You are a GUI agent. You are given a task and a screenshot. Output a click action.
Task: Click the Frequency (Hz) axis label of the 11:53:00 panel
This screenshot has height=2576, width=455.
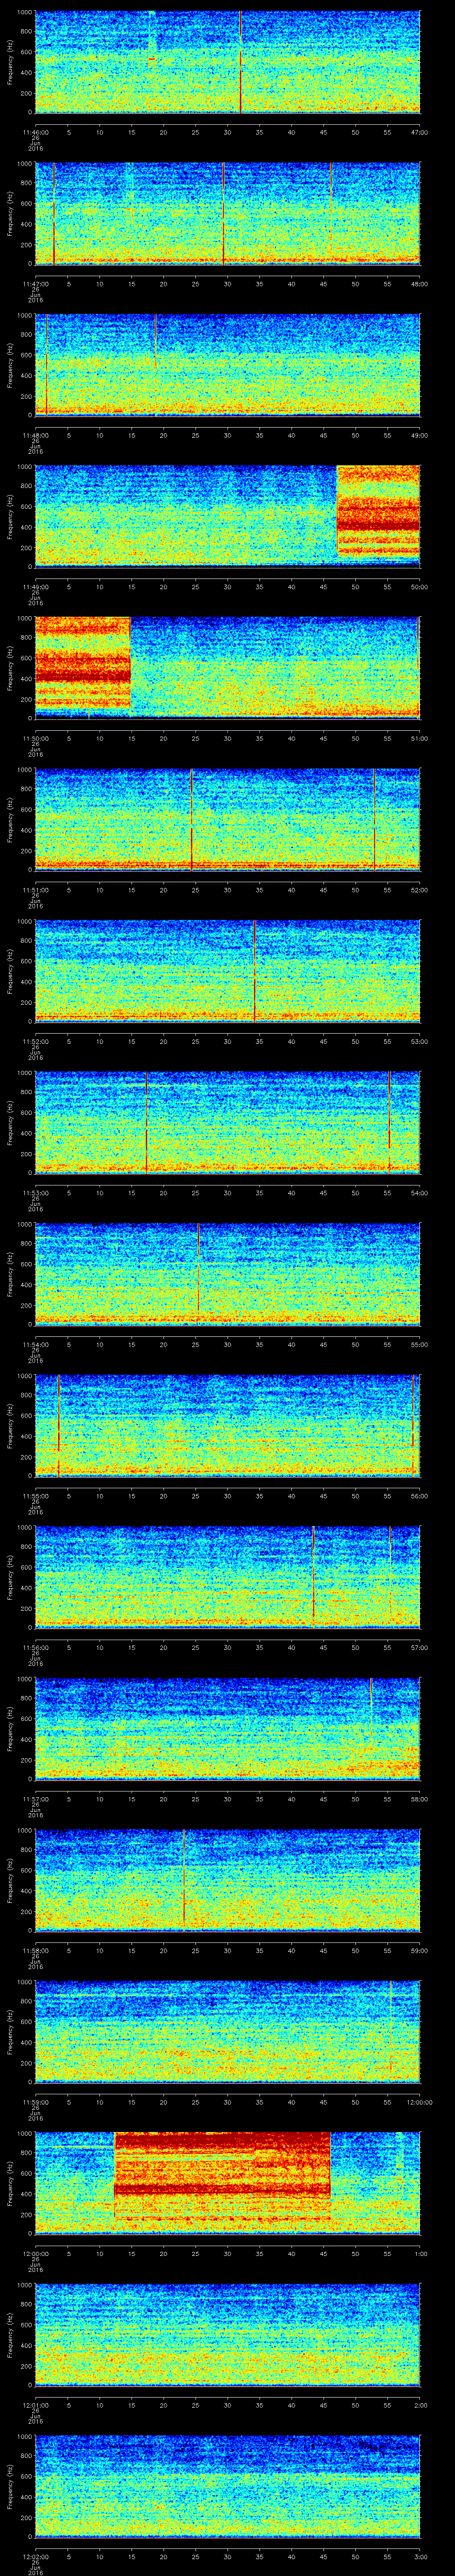[x=10, y=1123]
